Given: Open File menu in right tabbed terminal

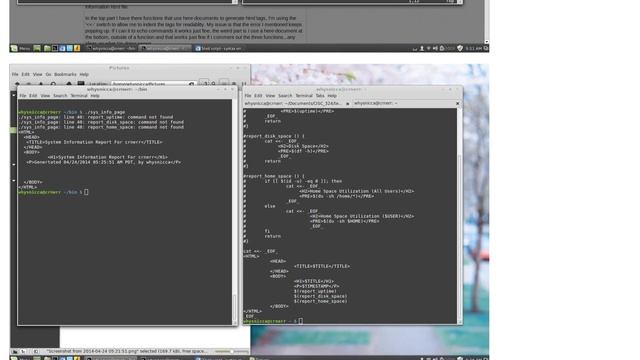Looking at the screenshot, I should pyautogui.click(x=248, y=96).
